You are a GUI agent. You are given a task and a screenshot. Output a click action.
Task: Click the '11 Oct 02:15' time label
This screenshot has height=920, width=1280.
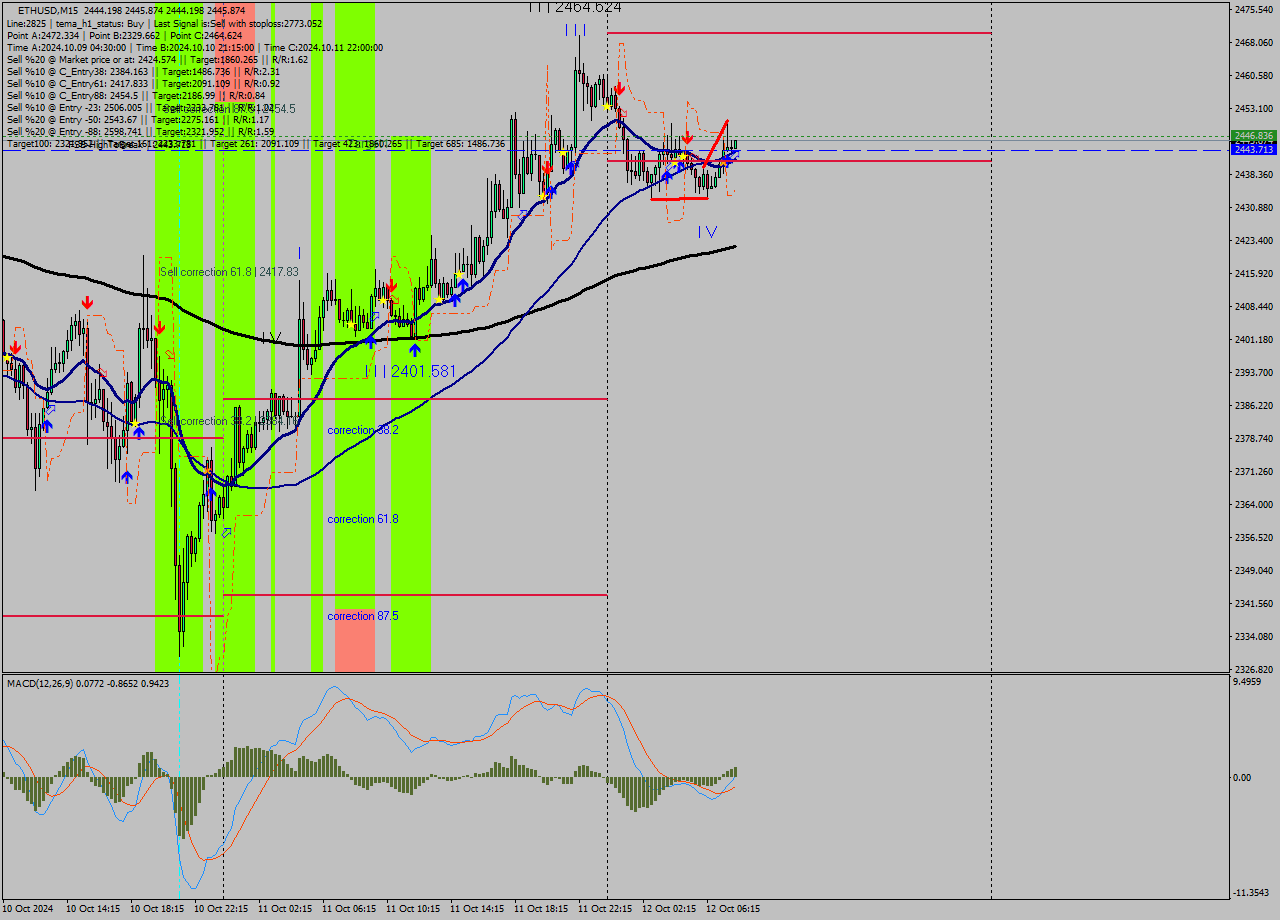[x=285, y=909]
